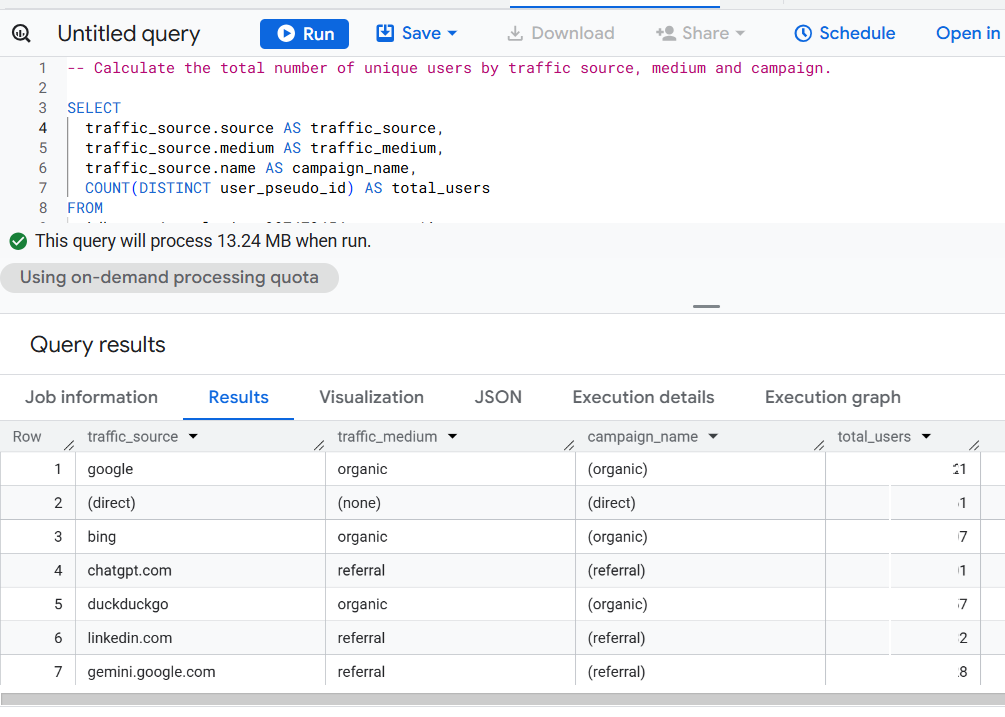The width and height of the screenshot is (1005, 717).
Task: Select the Visualization tab
Action: tap(371, 397)
